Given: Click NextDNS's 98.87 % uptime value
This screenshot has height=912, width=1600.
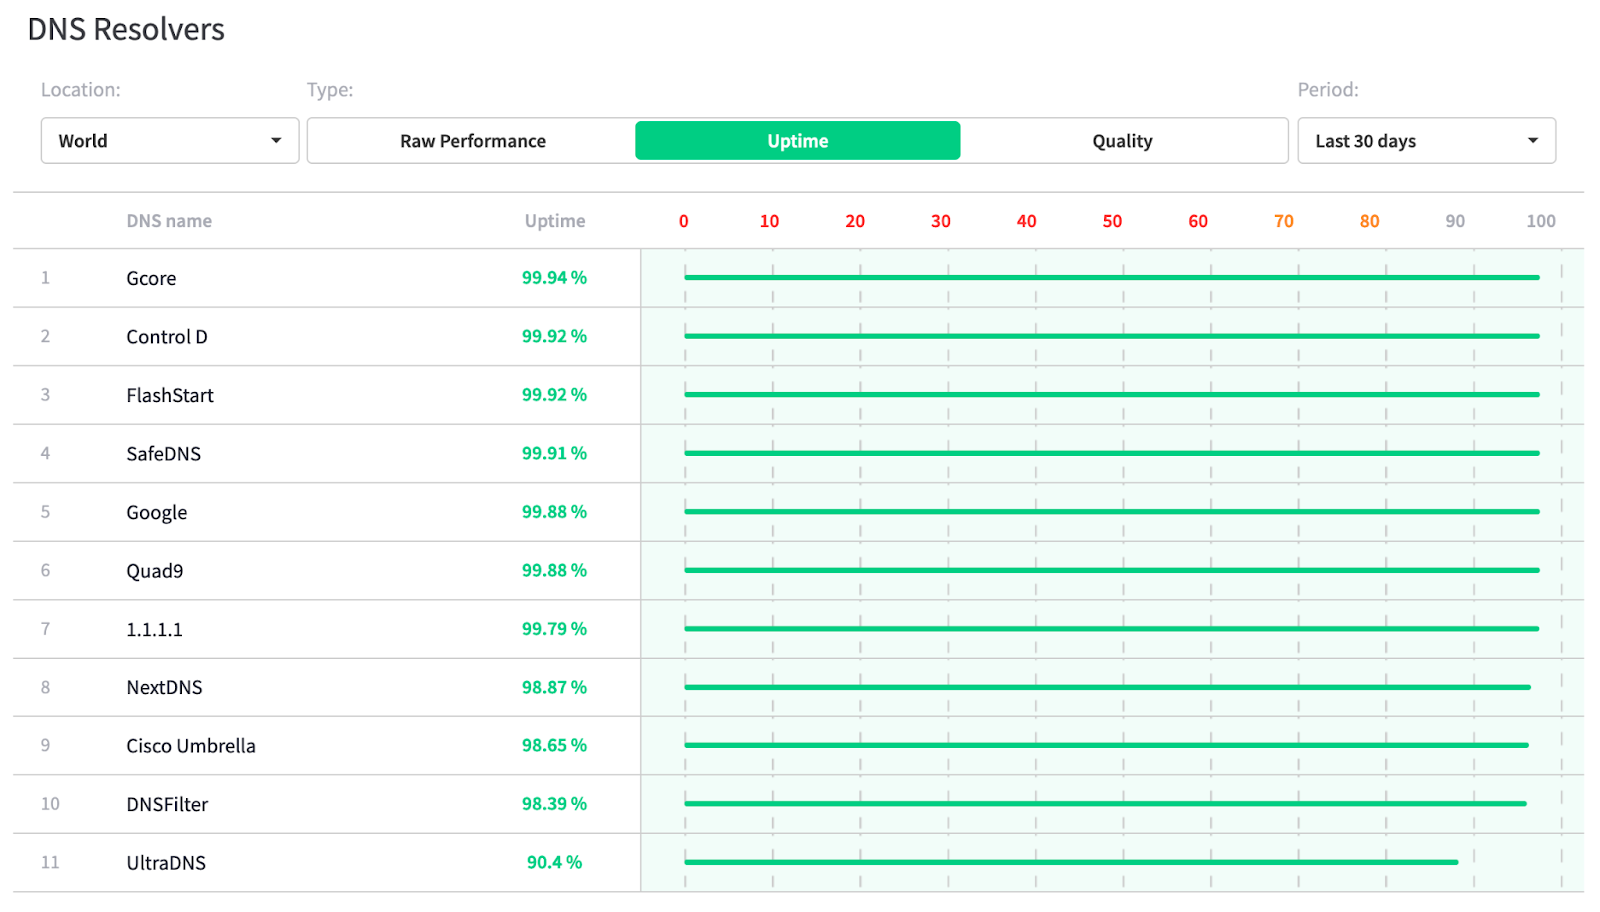Looking at the screenshot, I should click(x=554, y=687).
